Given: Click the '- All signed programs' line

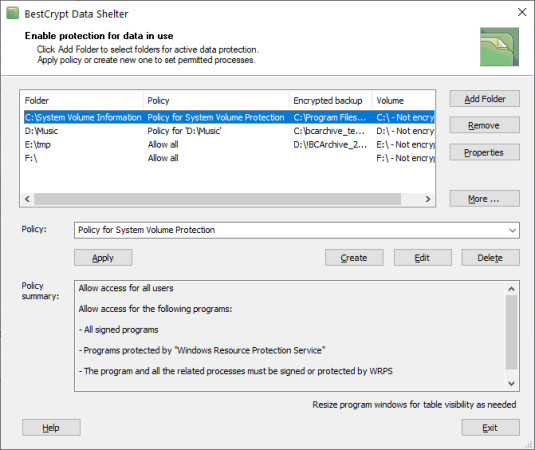Looking at the screenshot, I should click(118, 330).
